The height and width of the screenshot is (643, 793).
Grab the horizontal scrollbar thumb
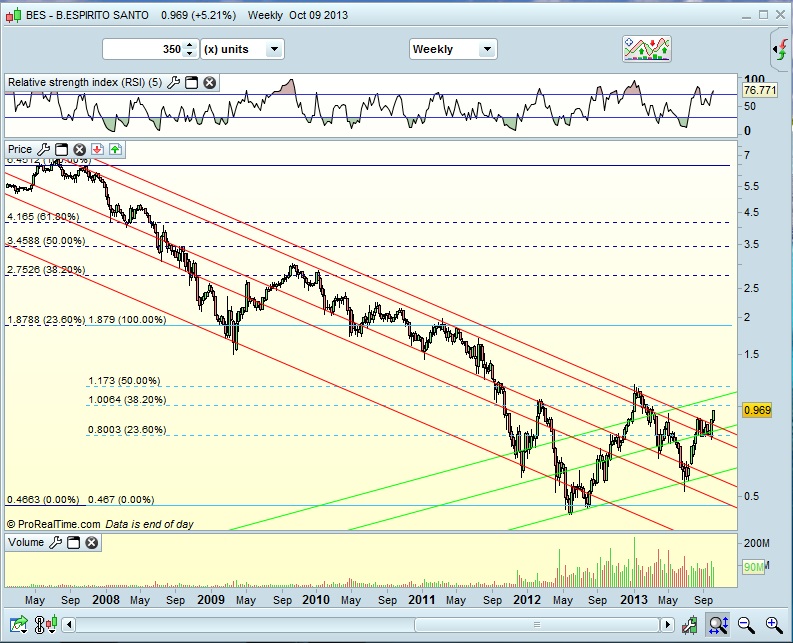[x=537, y=625]
